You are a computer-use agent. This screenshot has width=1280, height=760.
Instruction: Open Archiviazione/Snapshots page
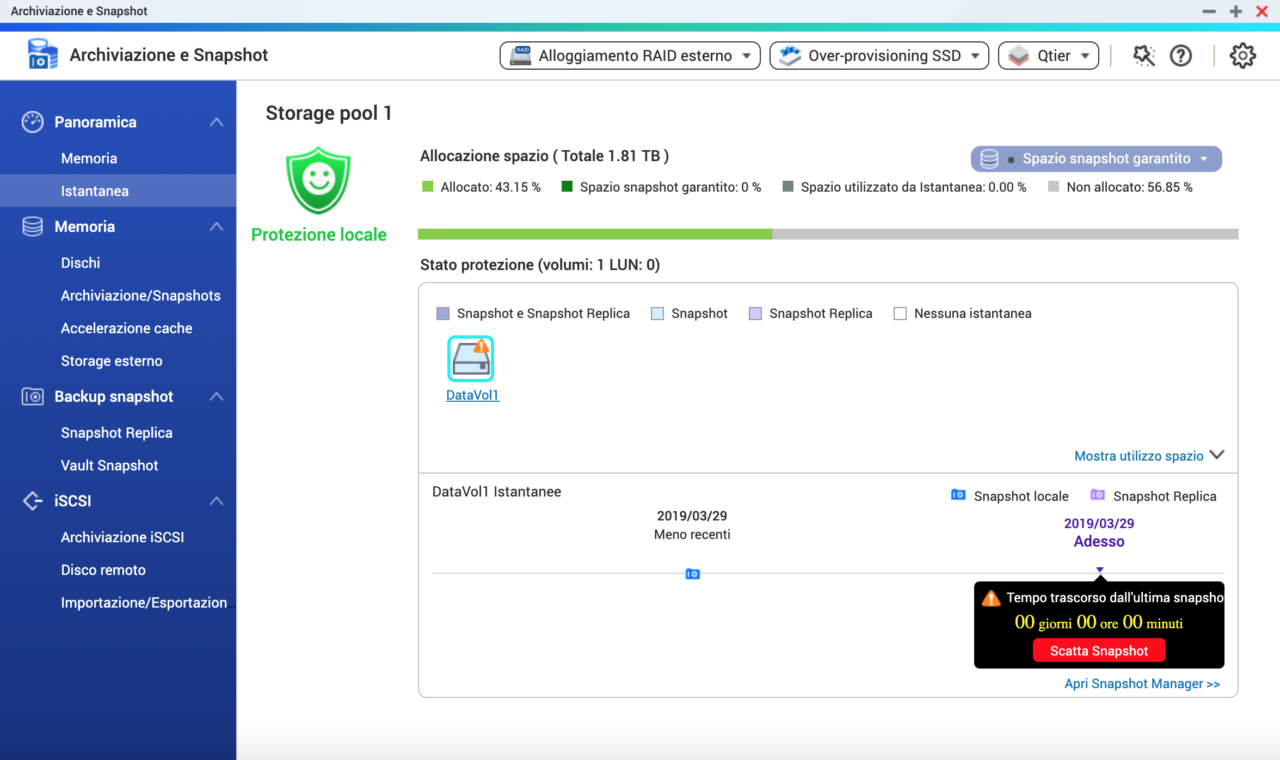point(141,296)
